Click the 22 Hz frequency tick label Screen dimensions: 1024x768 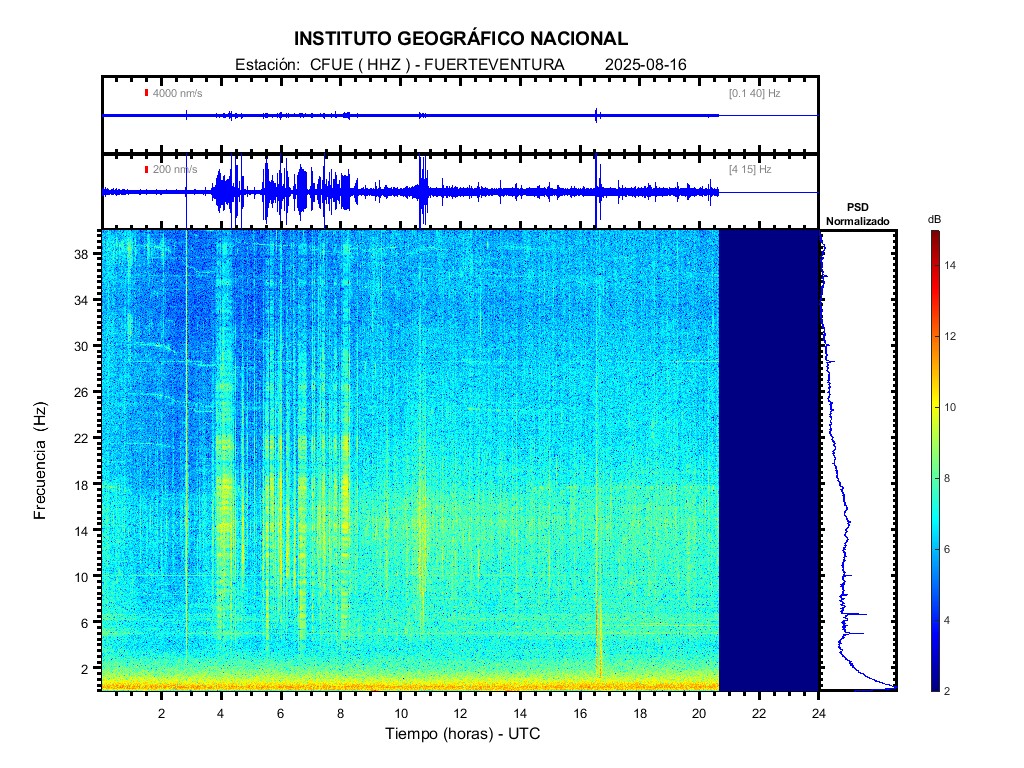pos(81,438)
